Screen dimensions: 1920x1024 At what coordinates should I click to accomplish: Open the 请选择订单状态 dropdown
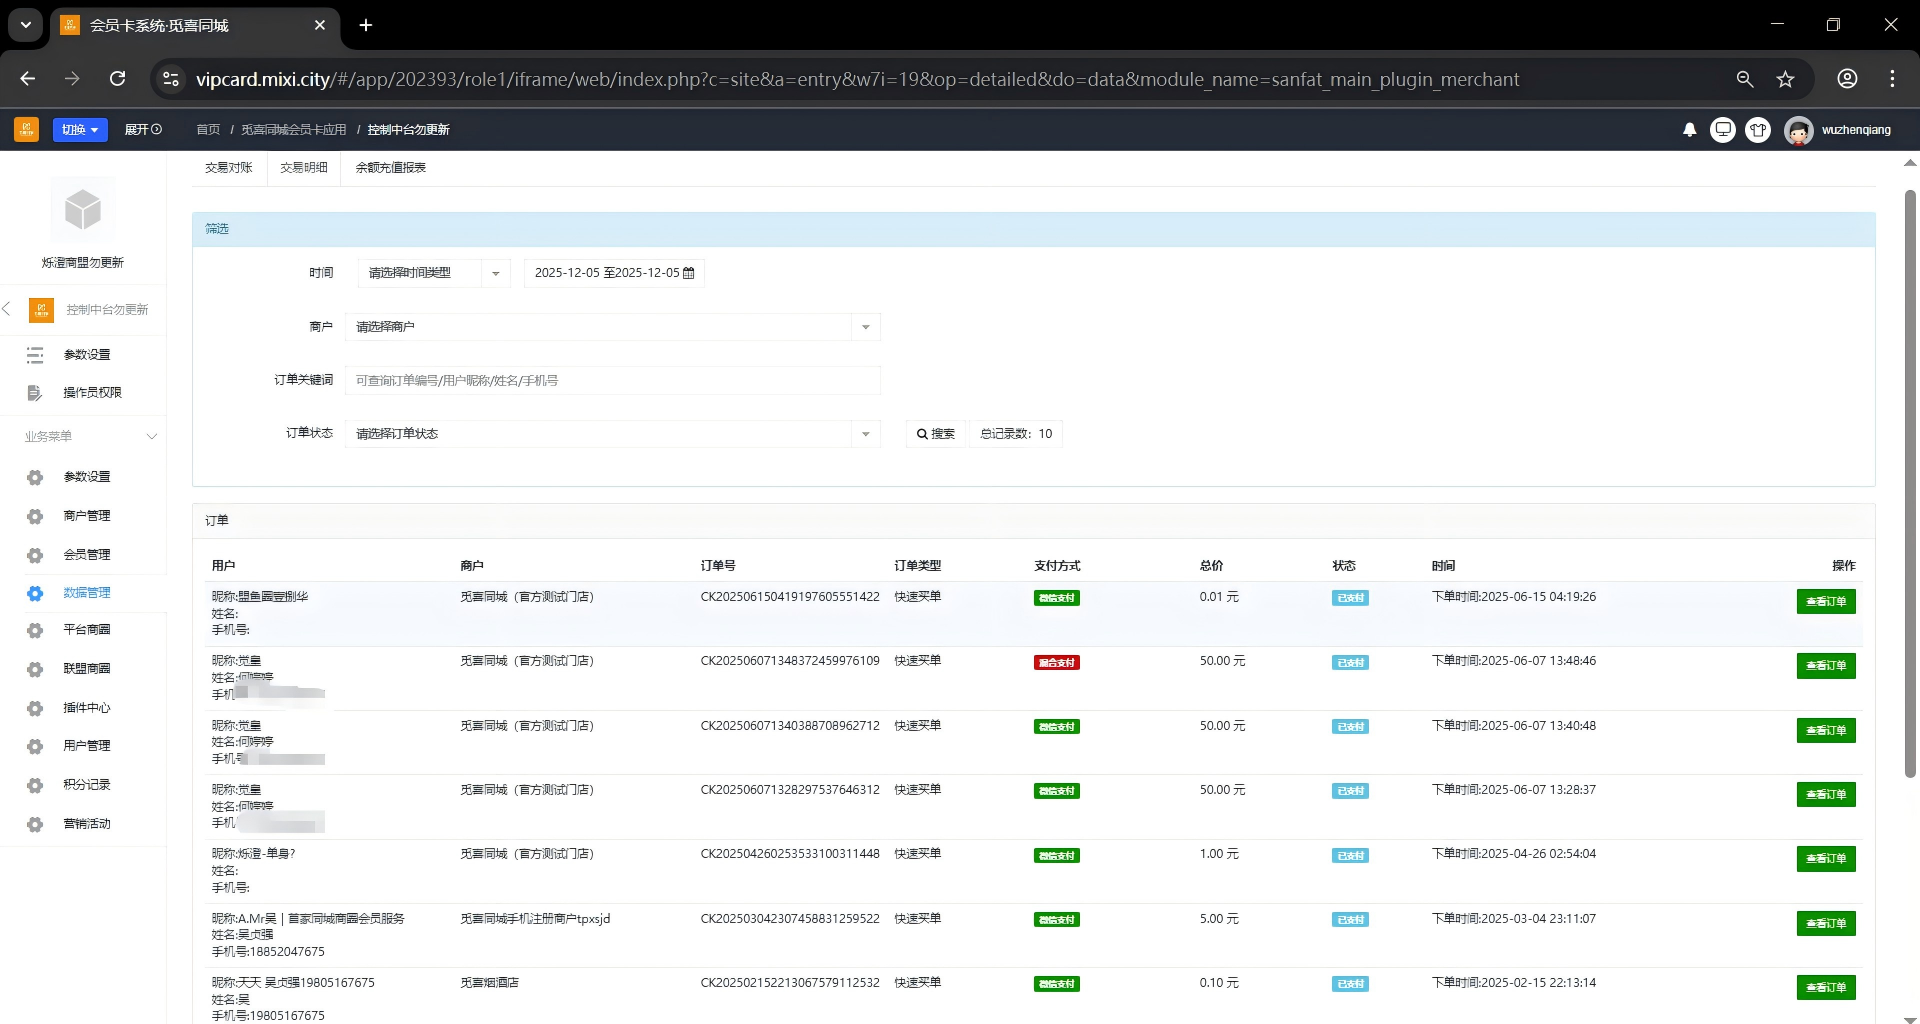coord(612,434)
